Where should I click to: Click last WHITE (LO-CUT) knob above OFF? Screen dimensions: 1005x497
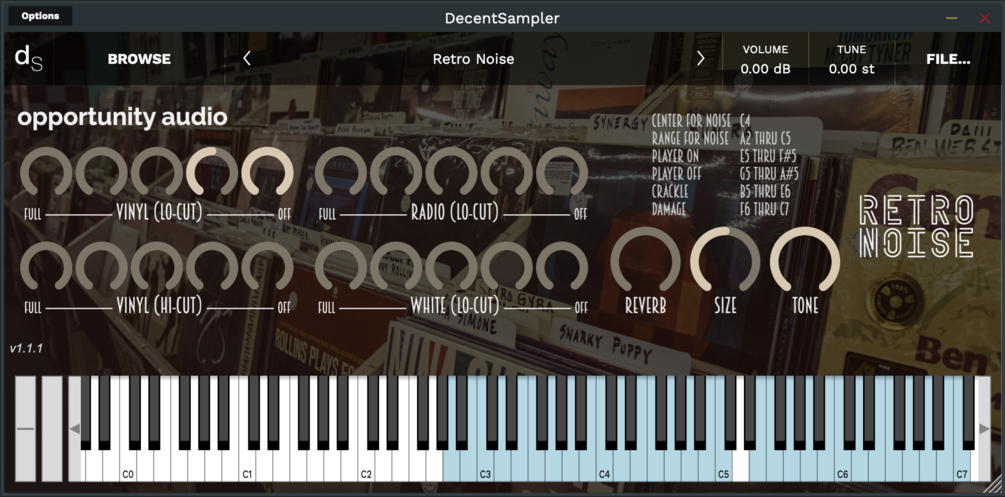(x=562, y=267)
